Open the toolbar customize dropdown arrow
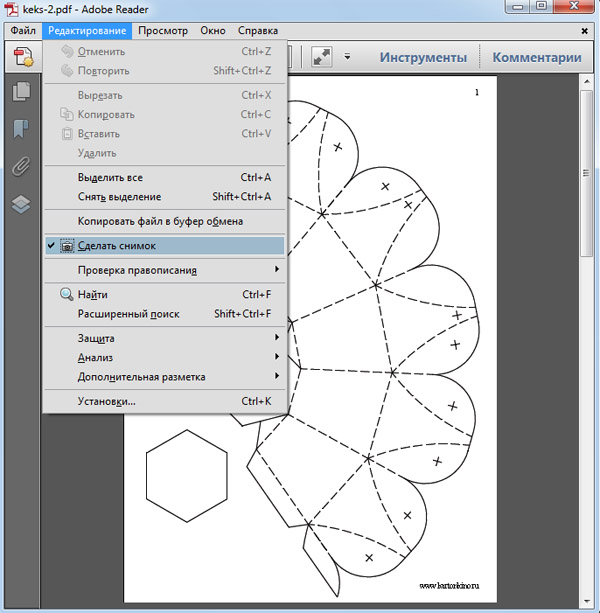 [x=347, y=57]
